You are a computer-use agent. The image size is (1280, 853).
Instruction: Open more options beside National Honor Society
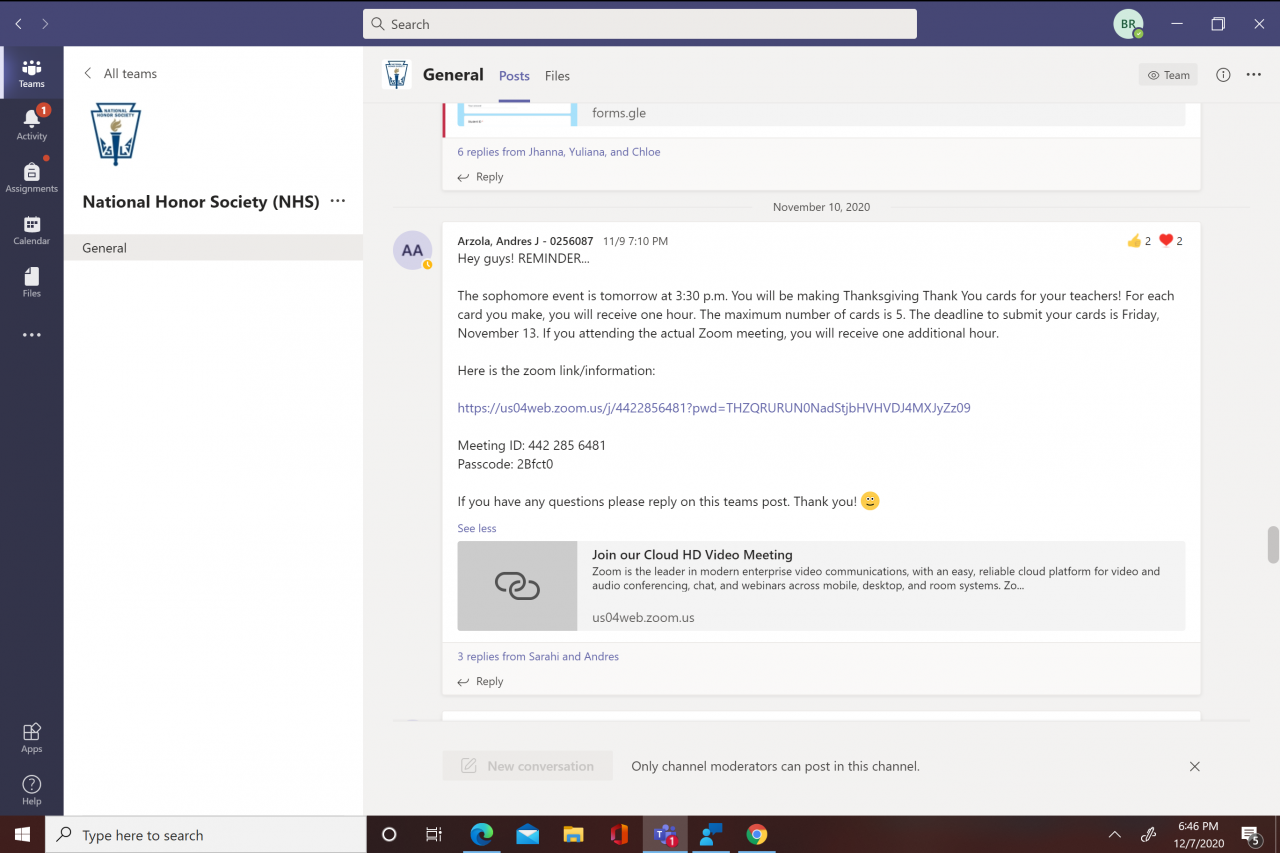point(338,201)
